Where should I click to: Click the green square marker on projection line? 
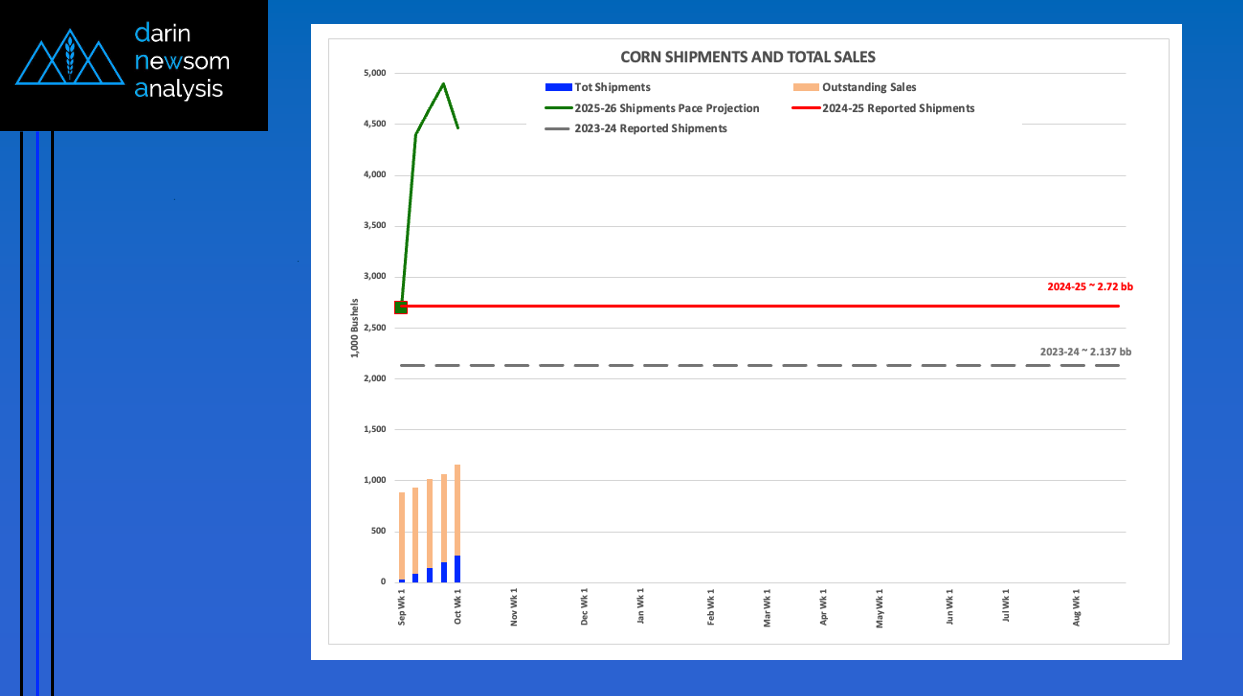point(401,307)
